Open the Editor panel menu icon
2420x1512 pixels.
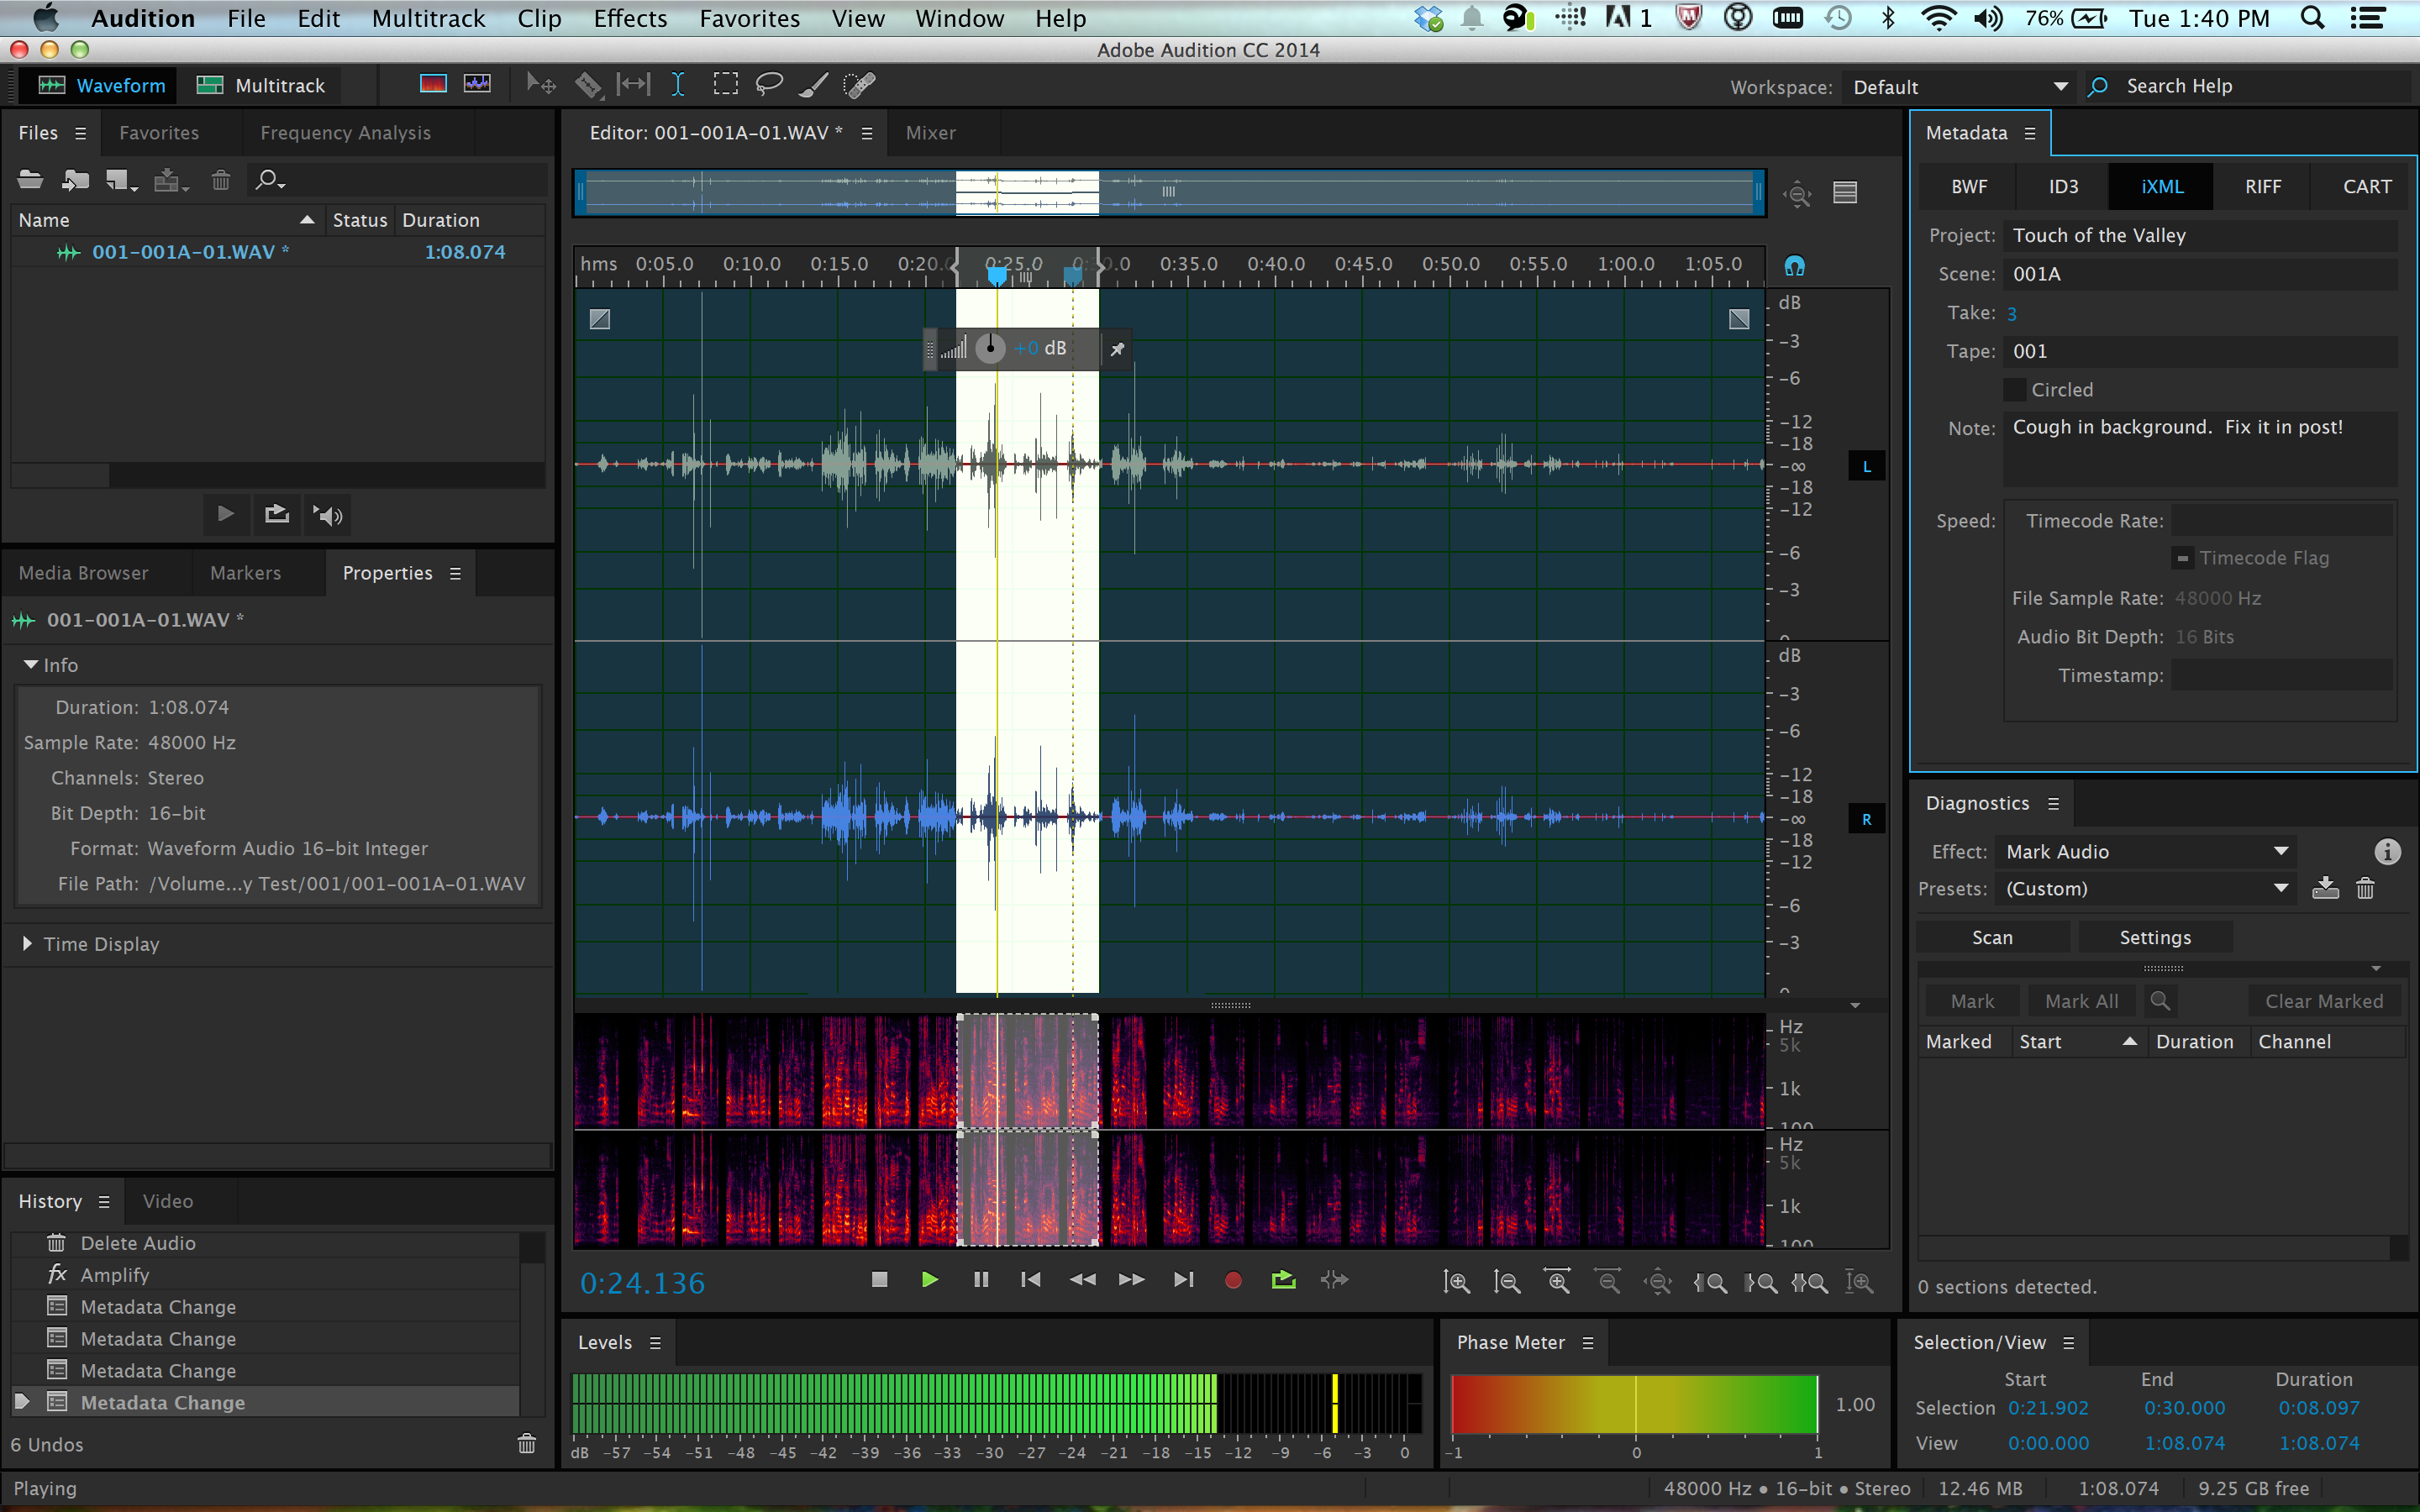pyautogui.click(x=867, y=133)
